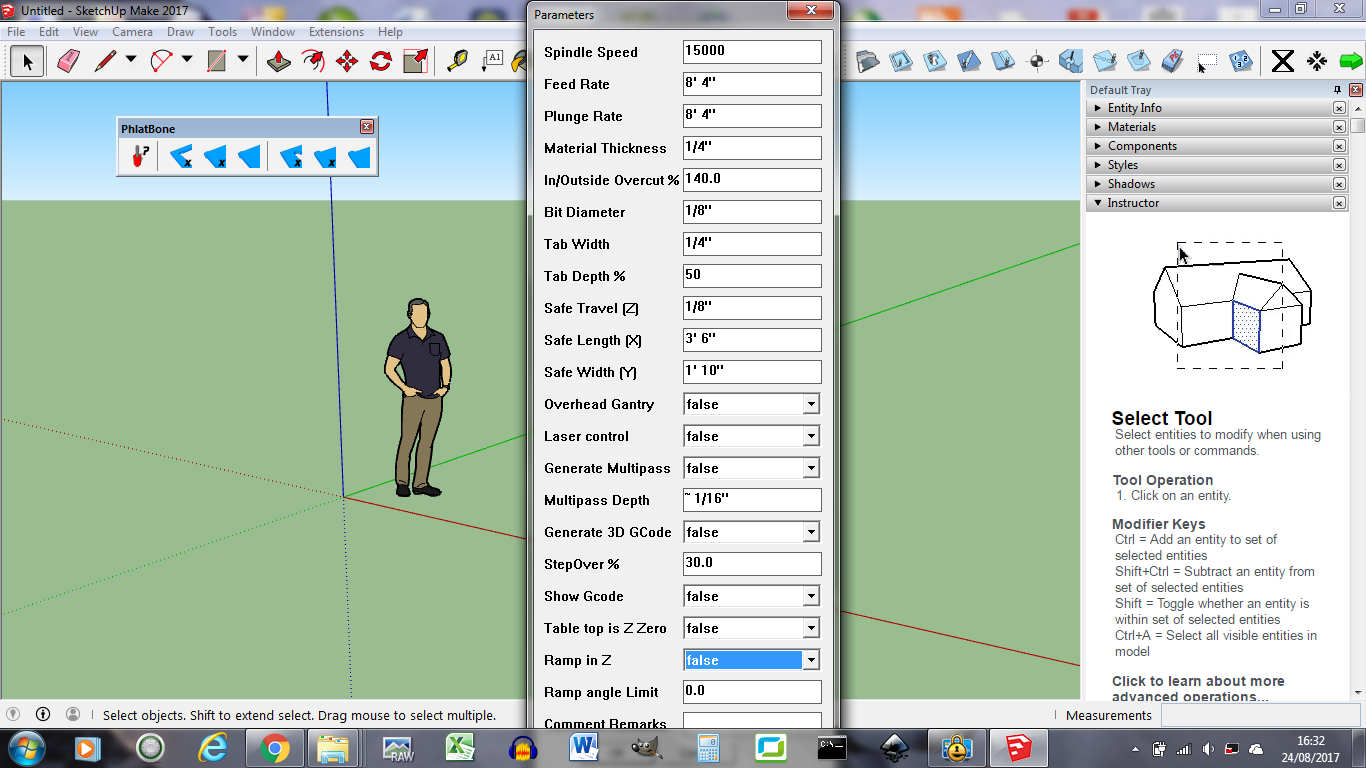Click the Spindle Speed input field

752,52
